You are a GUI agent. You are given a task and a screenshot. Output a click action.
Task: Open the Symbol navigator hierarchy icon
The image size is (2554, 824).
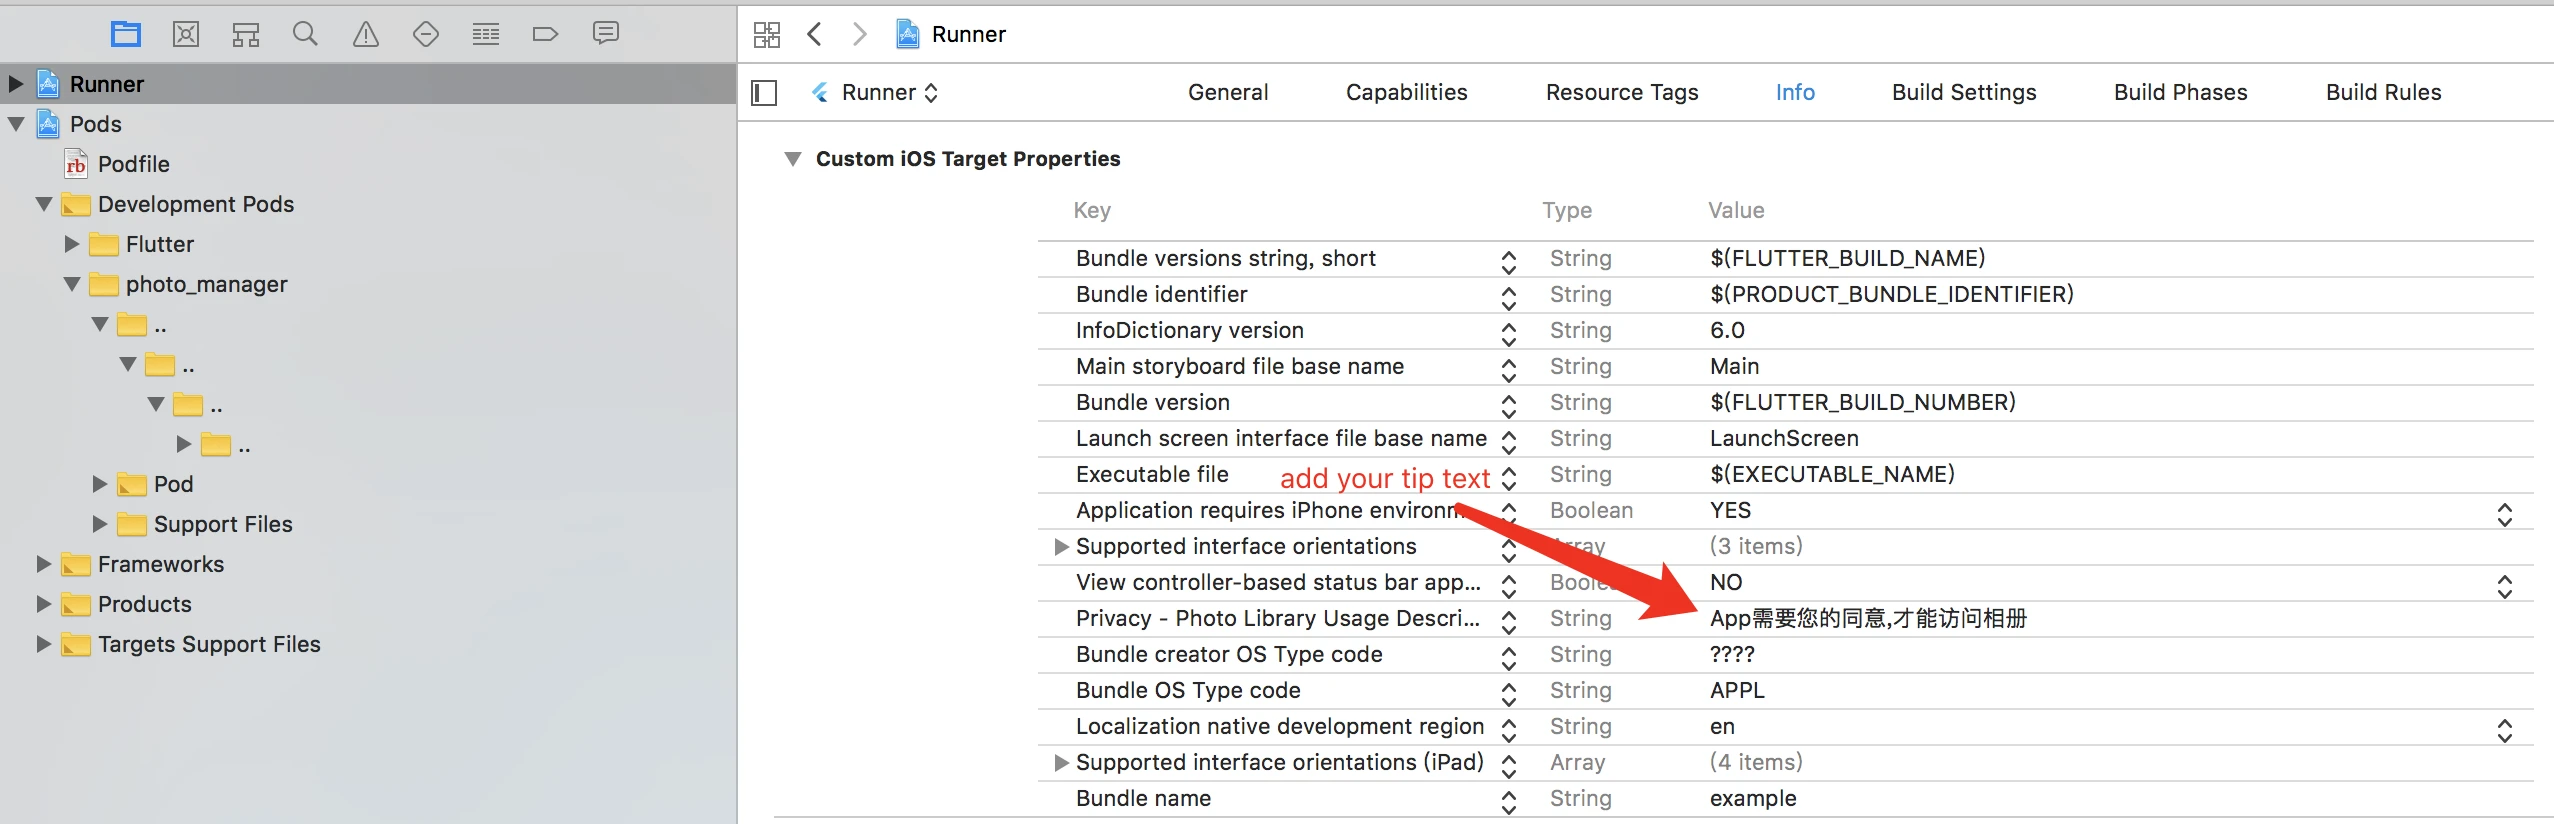click(x=246, y=35)
